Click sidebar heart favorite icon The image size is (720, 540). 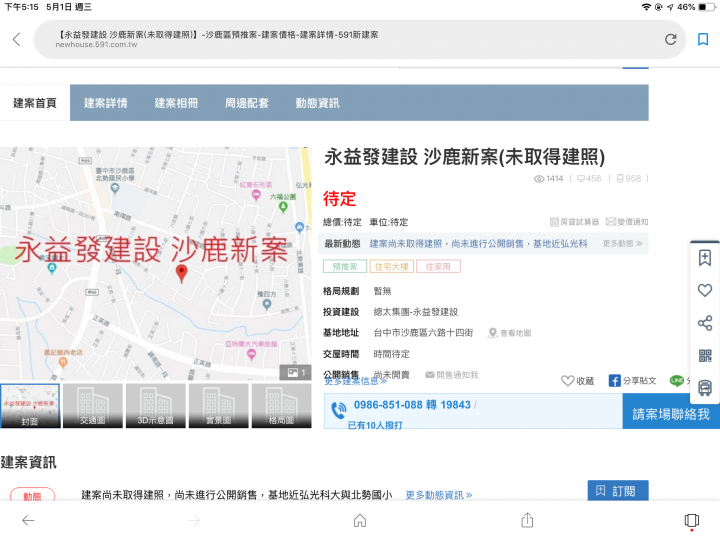click(x=705, y=290)
